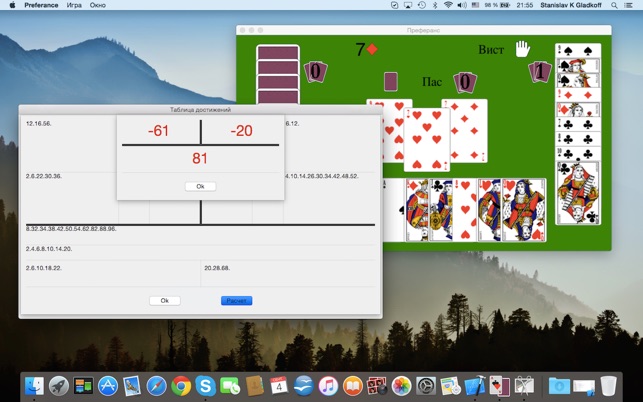Viewport: 643px width, 402px height.
Task: Click the entry 20.28.68.
Action: tap(217, 268)
